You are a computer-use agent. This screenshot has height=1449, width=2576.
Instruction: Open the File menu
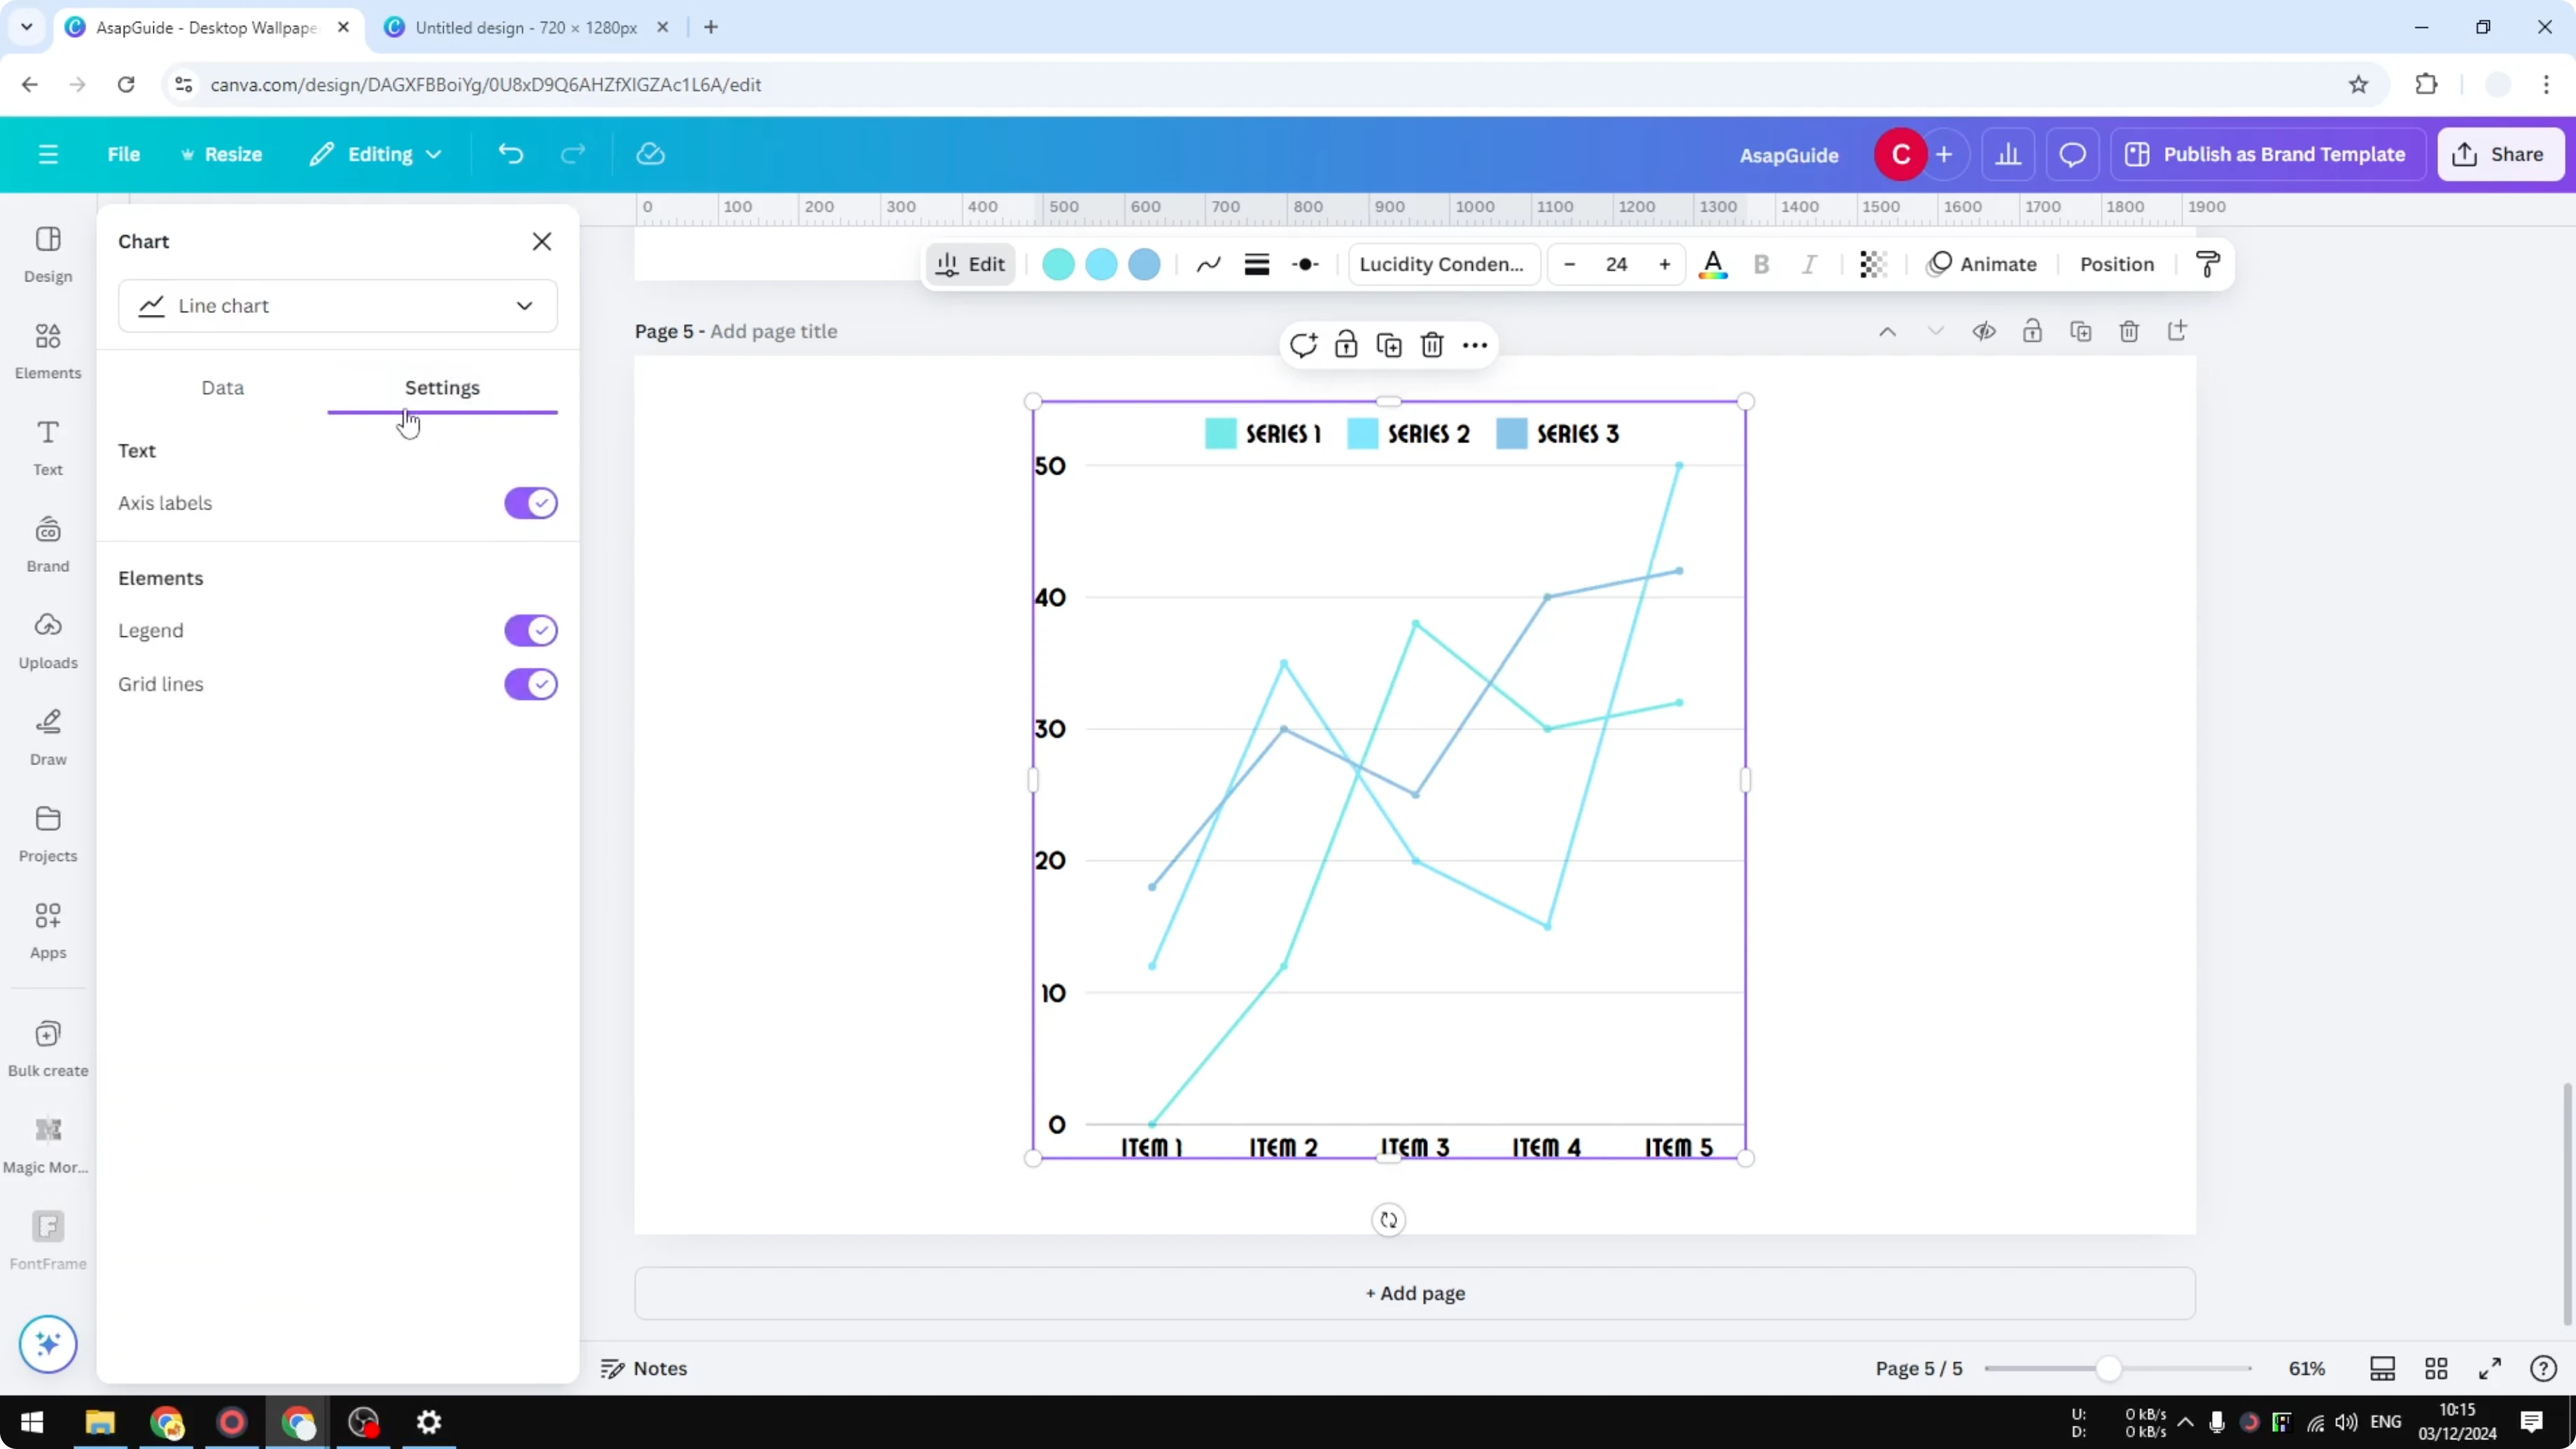coord(124,154)
